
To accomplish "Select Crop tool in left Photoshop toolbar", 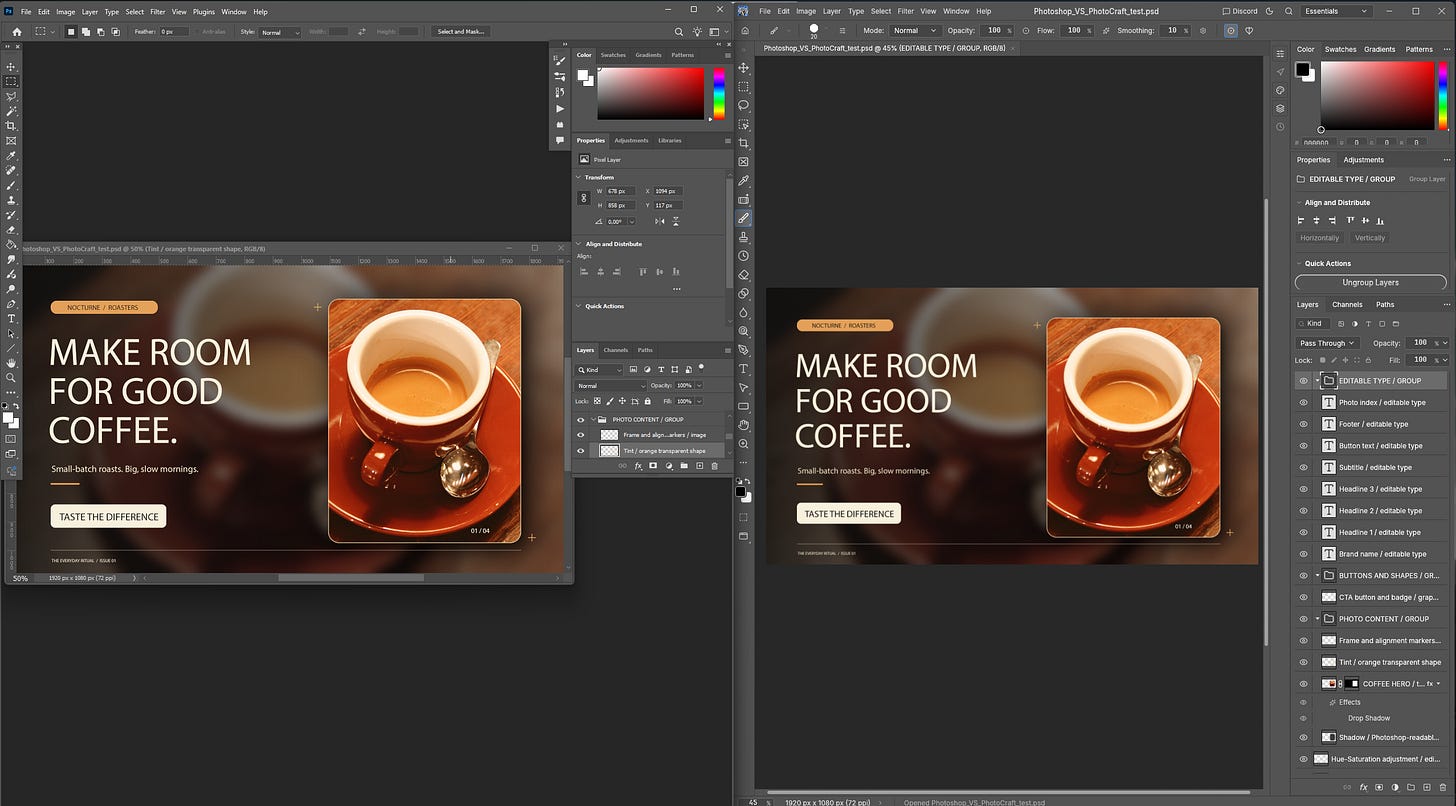I will tap(11, 126).
